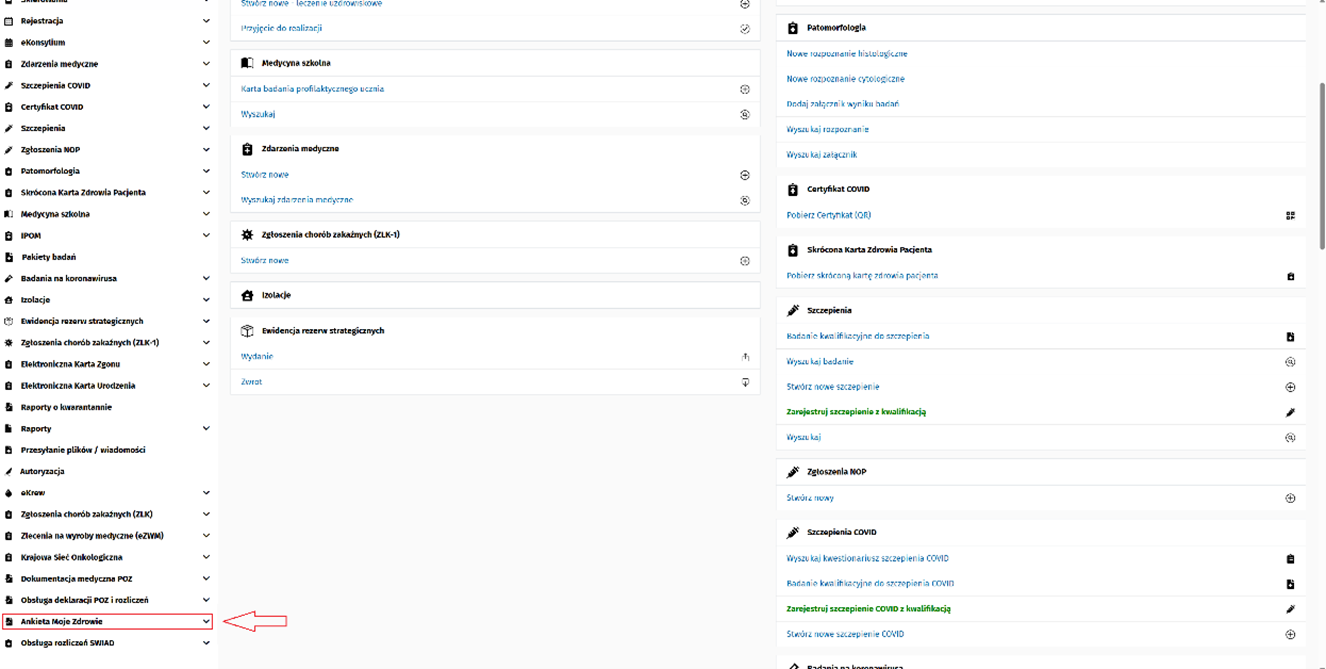1326x669 pixels.
Task: Select Autoryzacja in the left menu
Action: pyautogui.click(x=42, y=471)
